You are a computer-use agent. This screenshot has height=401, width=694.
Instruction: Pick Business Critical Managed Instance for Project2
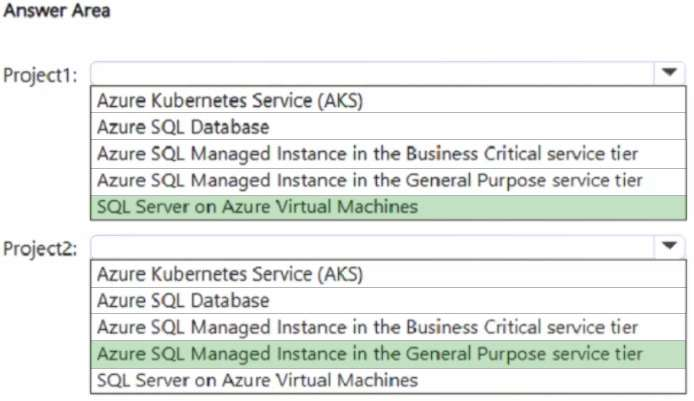coord(367,327)
